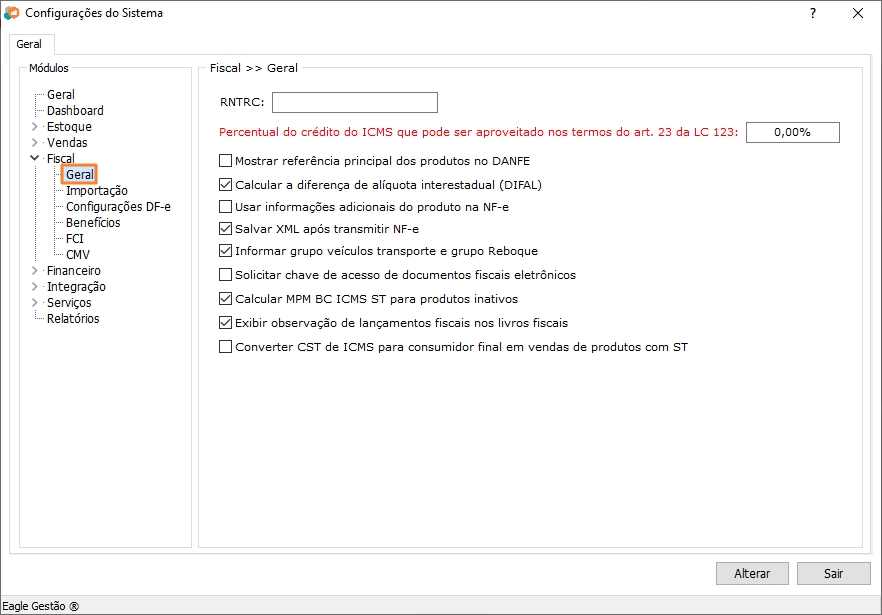The height and width of the screenshot is (615, 882).
Task: Enable Mostrar referência principal dos produtos checkbox
Action: point(225,161)
